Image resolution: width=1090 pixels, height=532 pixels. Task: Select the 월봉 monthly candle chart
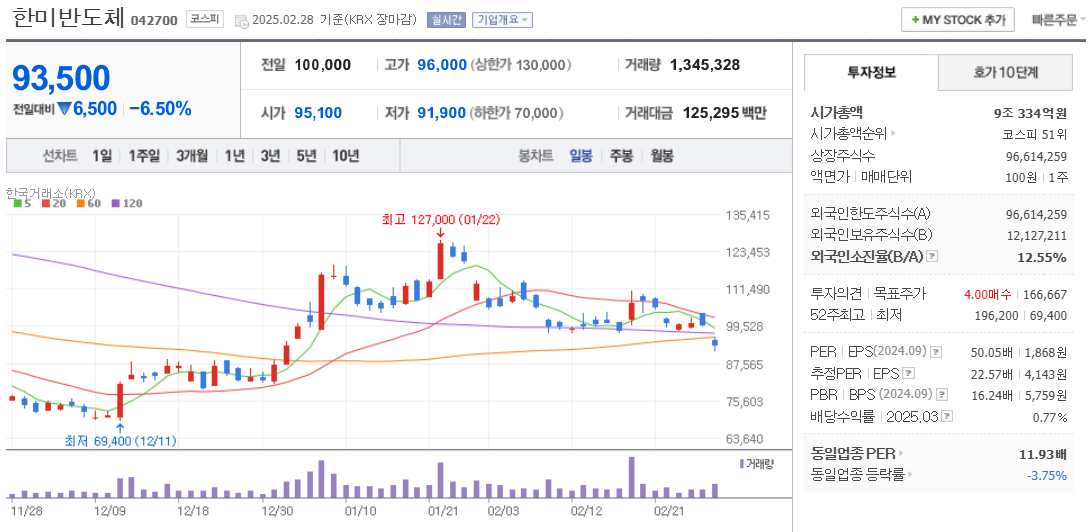pos(662,156)
